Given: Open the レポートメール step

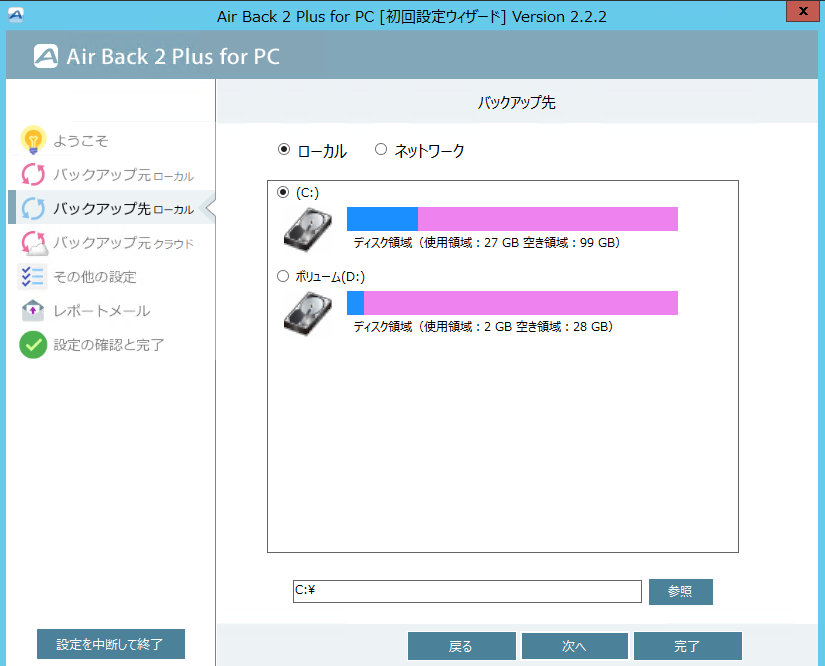Looking at the screenshot, I should coord(102,311).
